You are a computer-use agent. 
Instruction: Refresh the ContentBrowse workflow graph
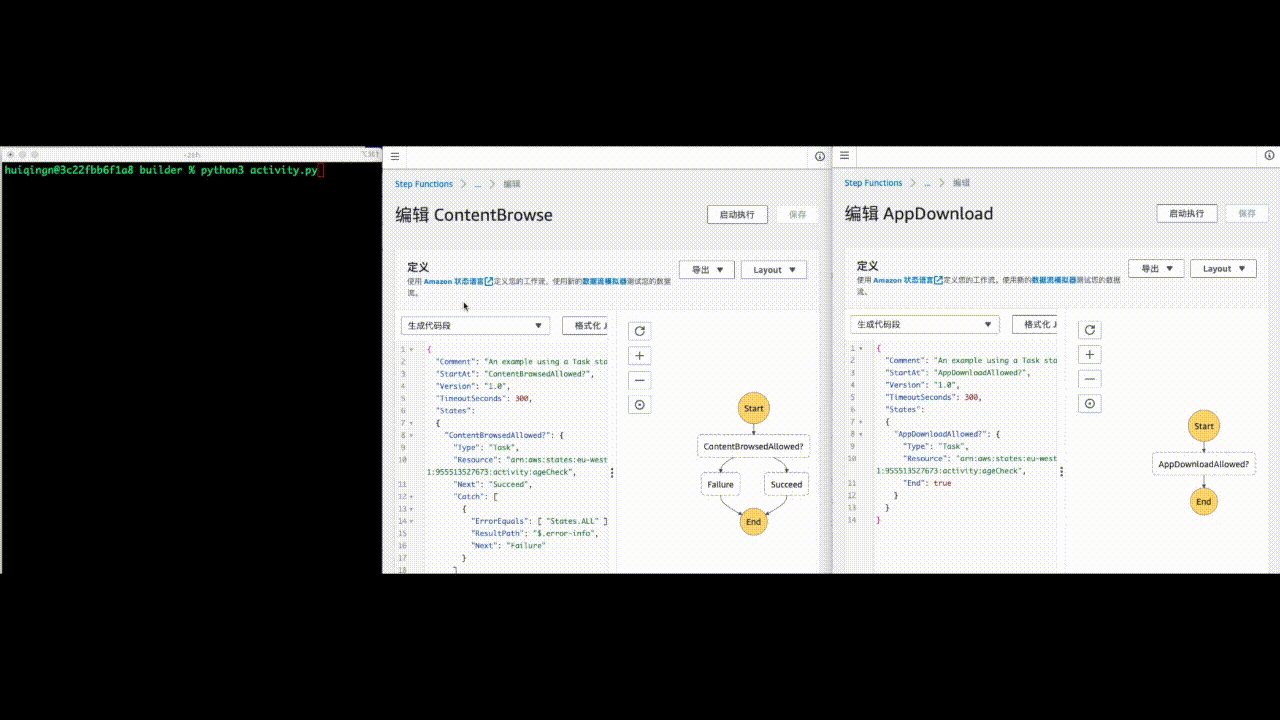pyautogui.click(x=640, y=331)
